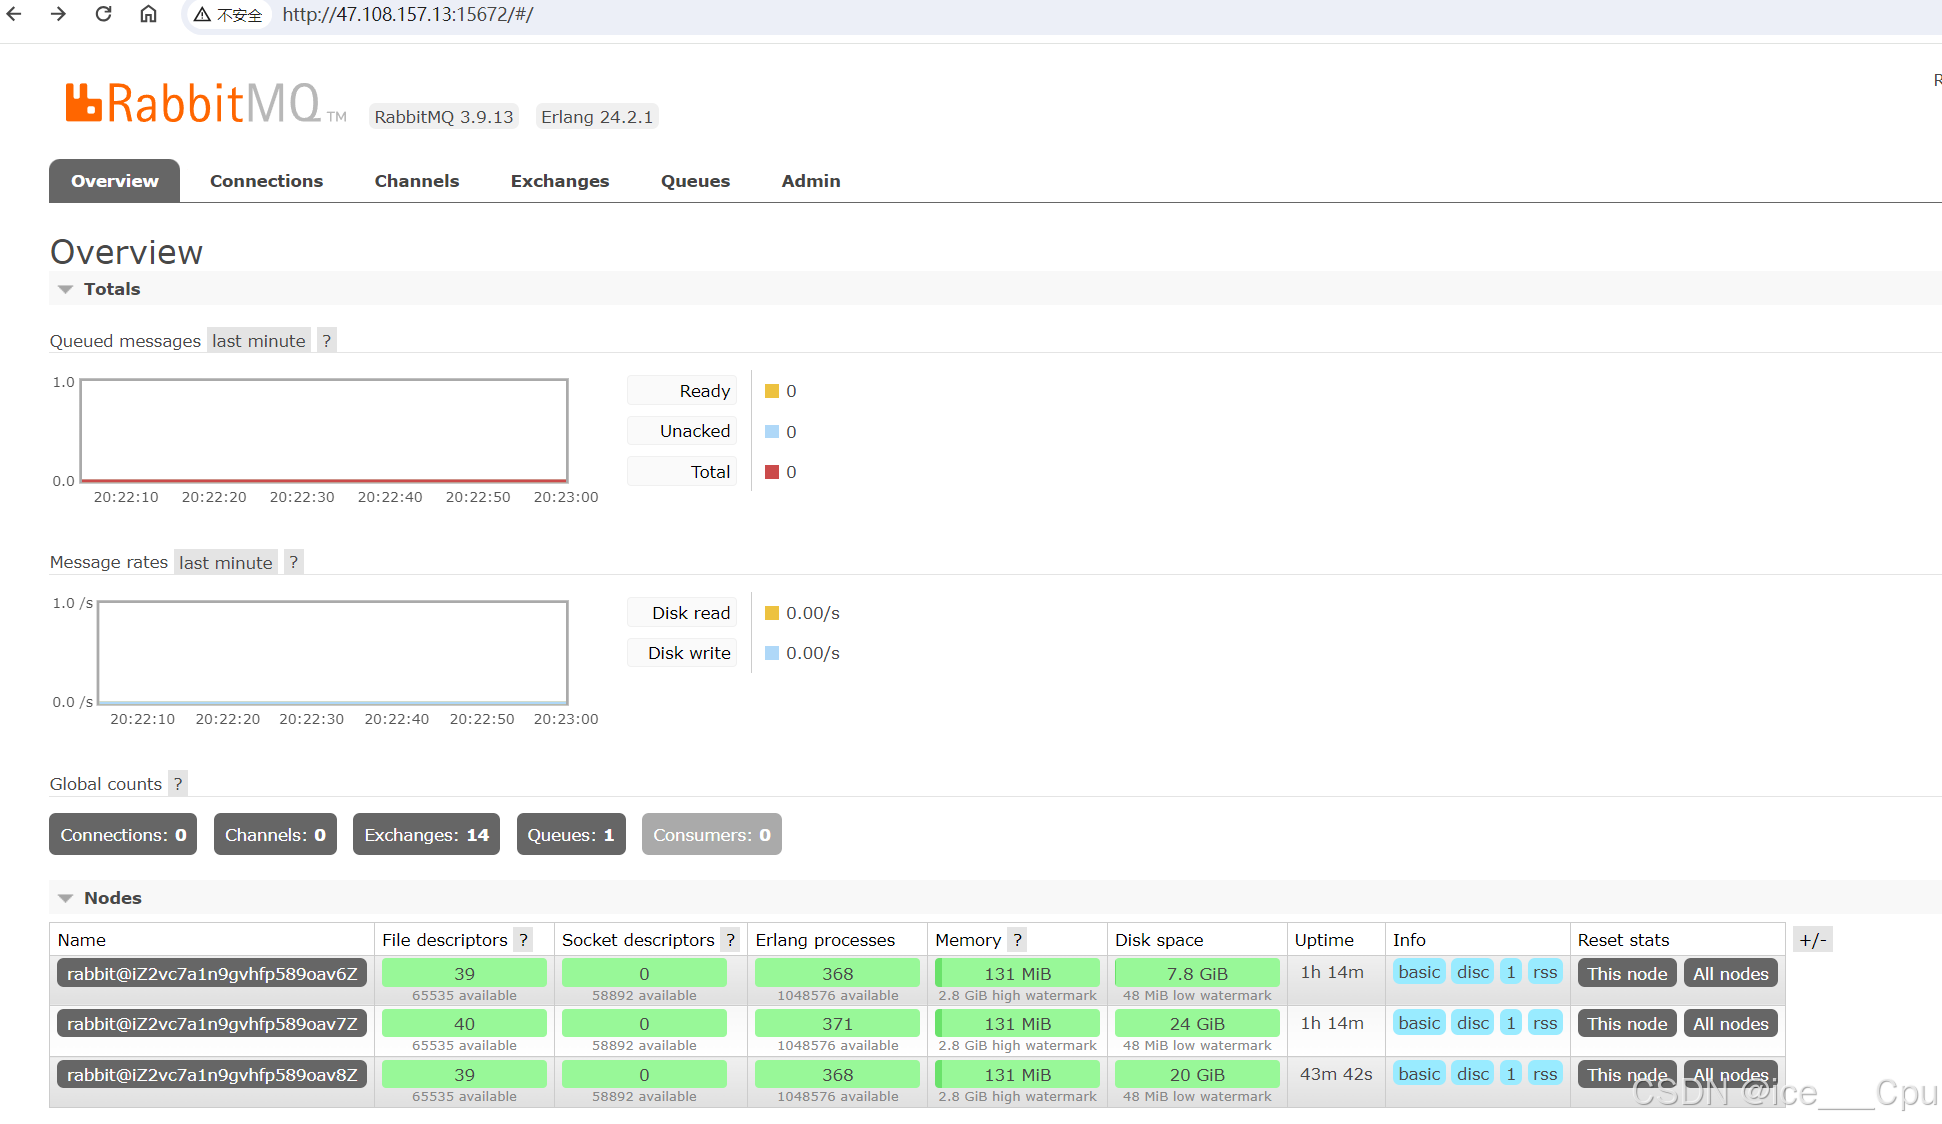Image resolution: width=1942 pixels, height=1124 pixels.
Task: Open Global counts help question mark
Action: (178, 784)
